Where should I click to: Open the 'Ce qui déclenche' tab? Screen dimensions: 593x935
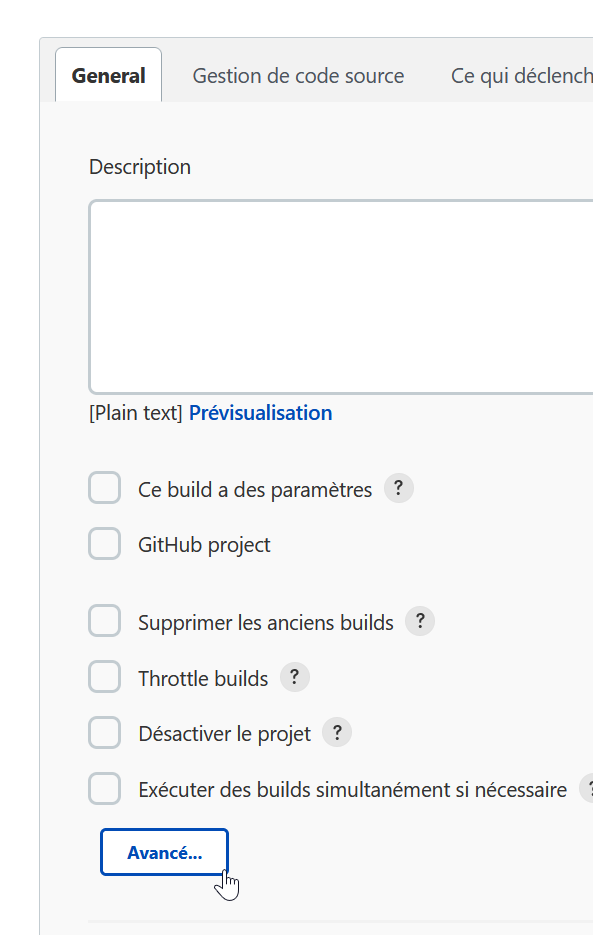[521, 76]
